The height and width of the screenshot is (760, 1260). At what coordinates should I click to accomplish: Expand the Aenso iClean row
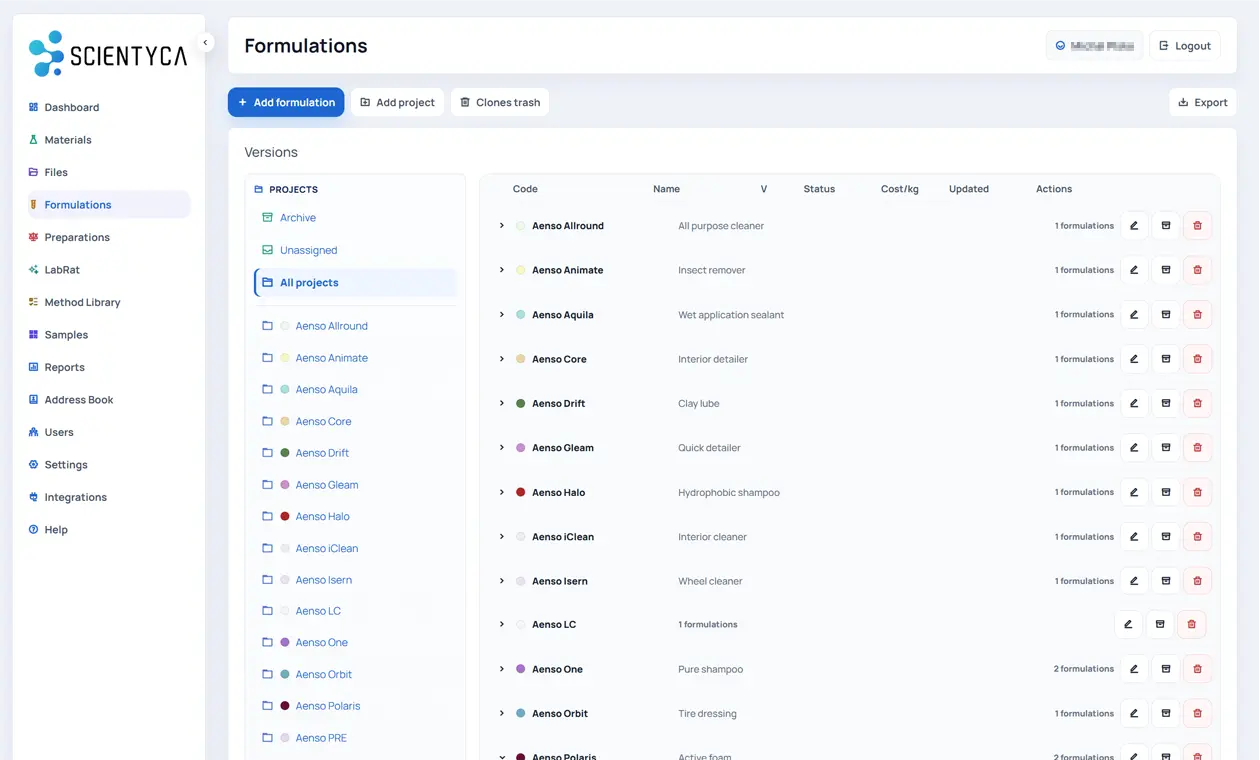tap(502, 537)
